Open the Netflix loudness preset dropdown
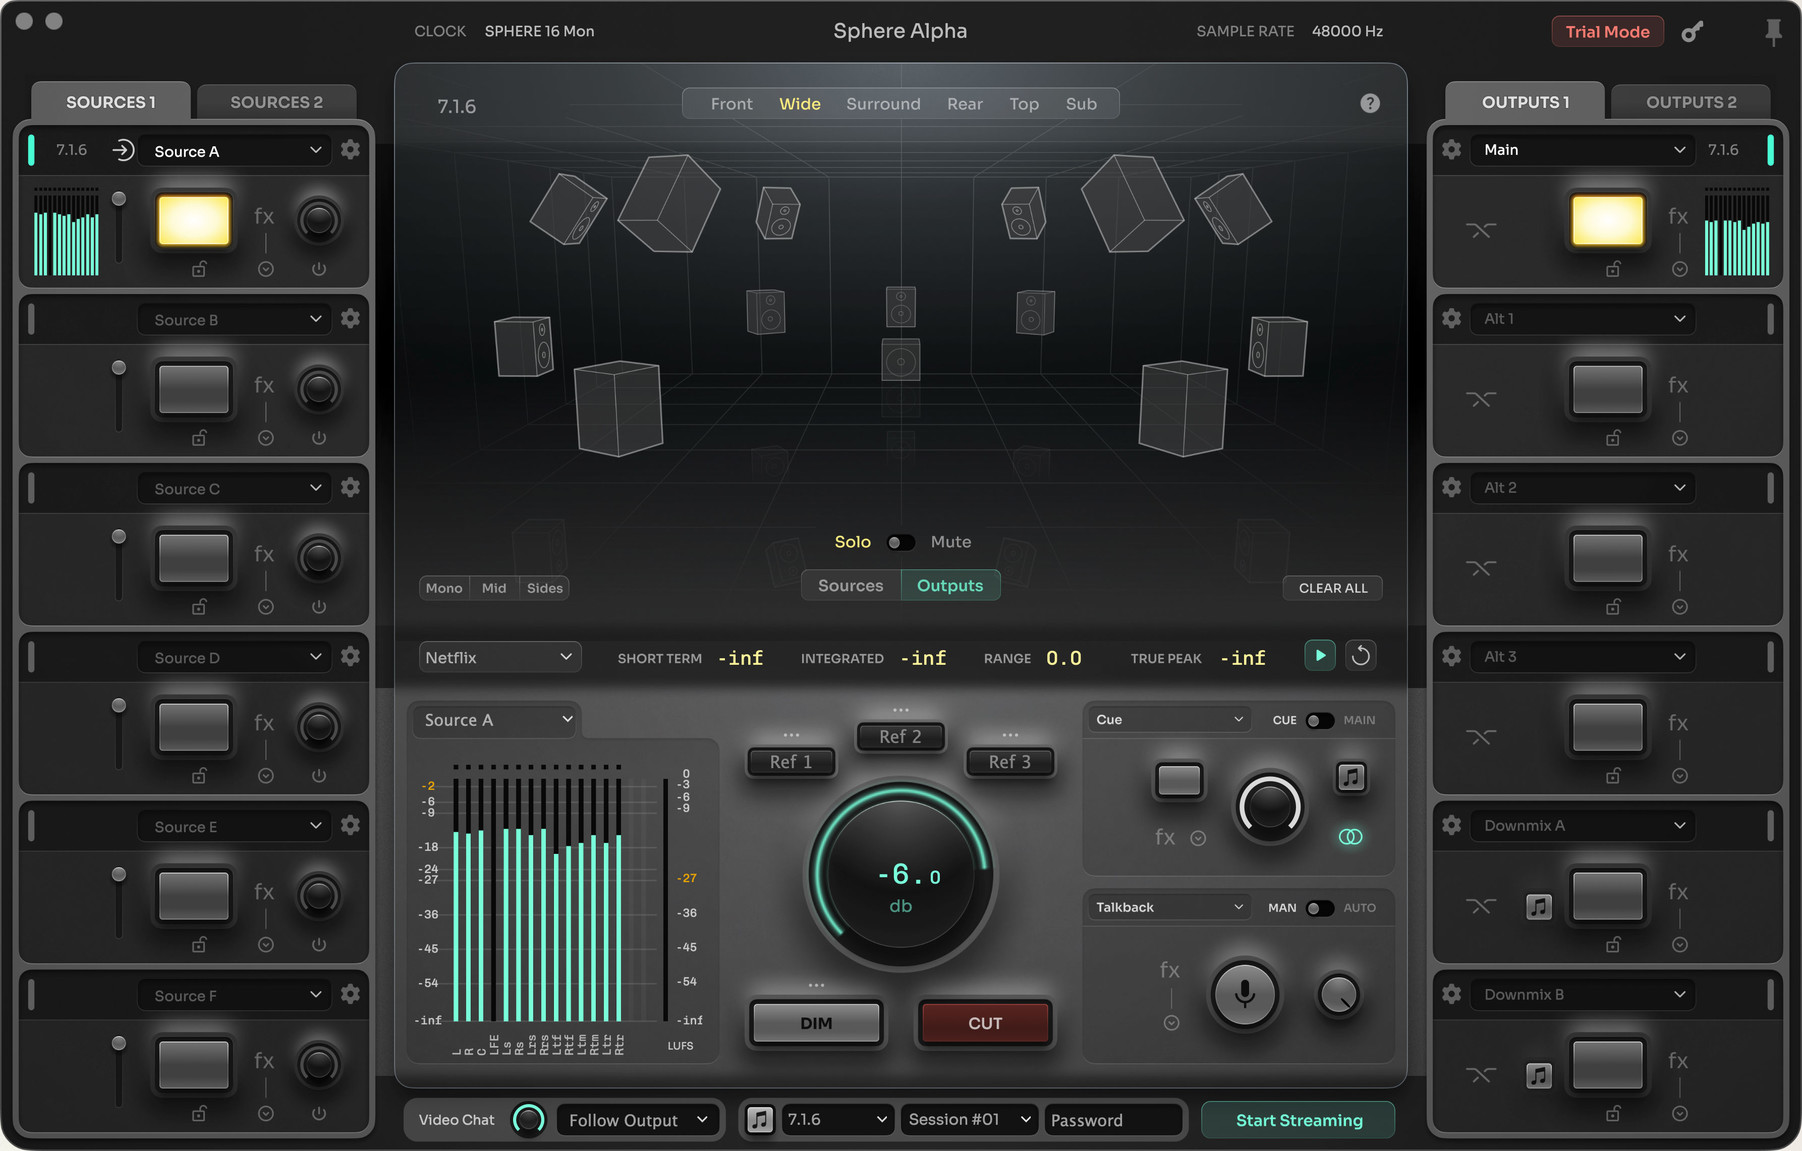The image size is (1802, 1151). coord(499,657)
